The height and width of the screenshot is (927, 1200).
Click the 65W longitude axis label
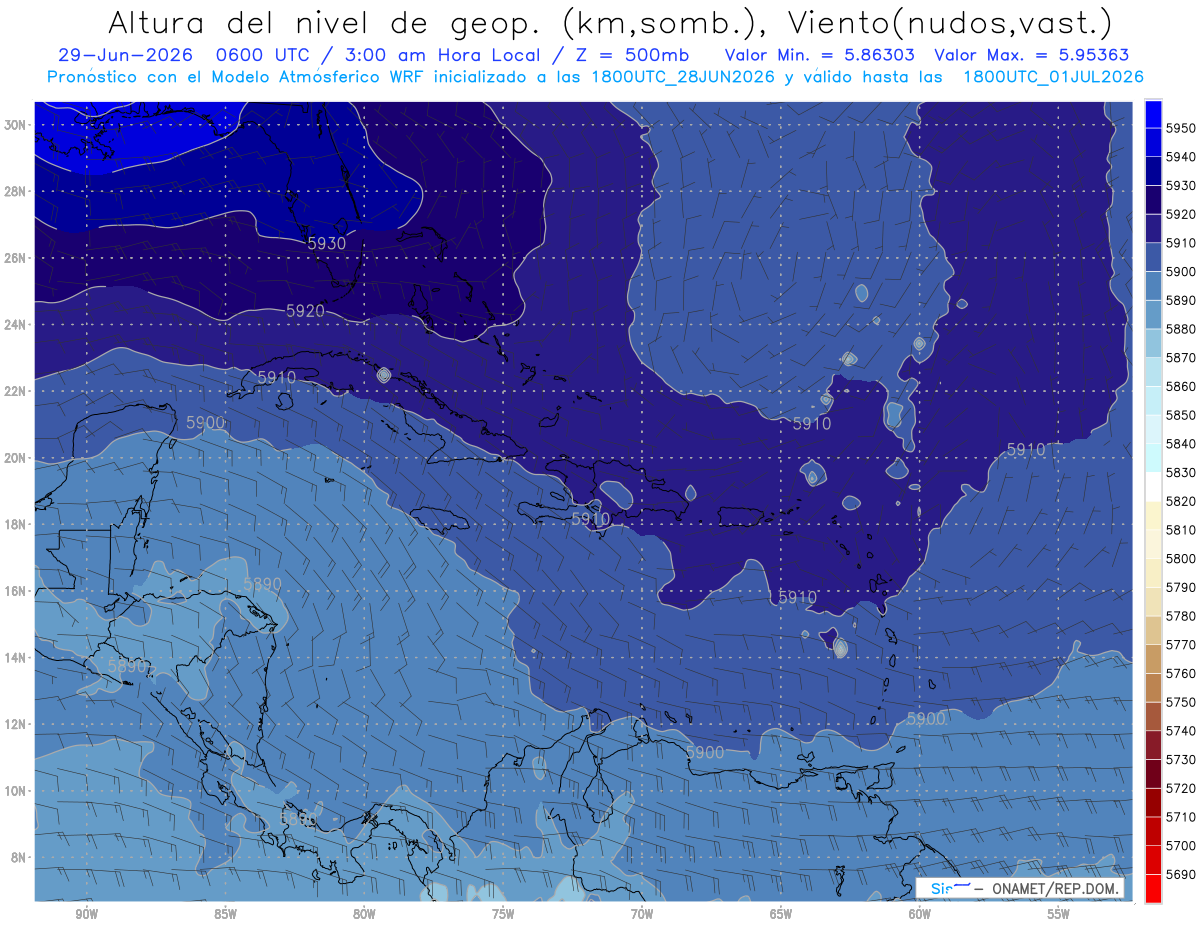781,914
